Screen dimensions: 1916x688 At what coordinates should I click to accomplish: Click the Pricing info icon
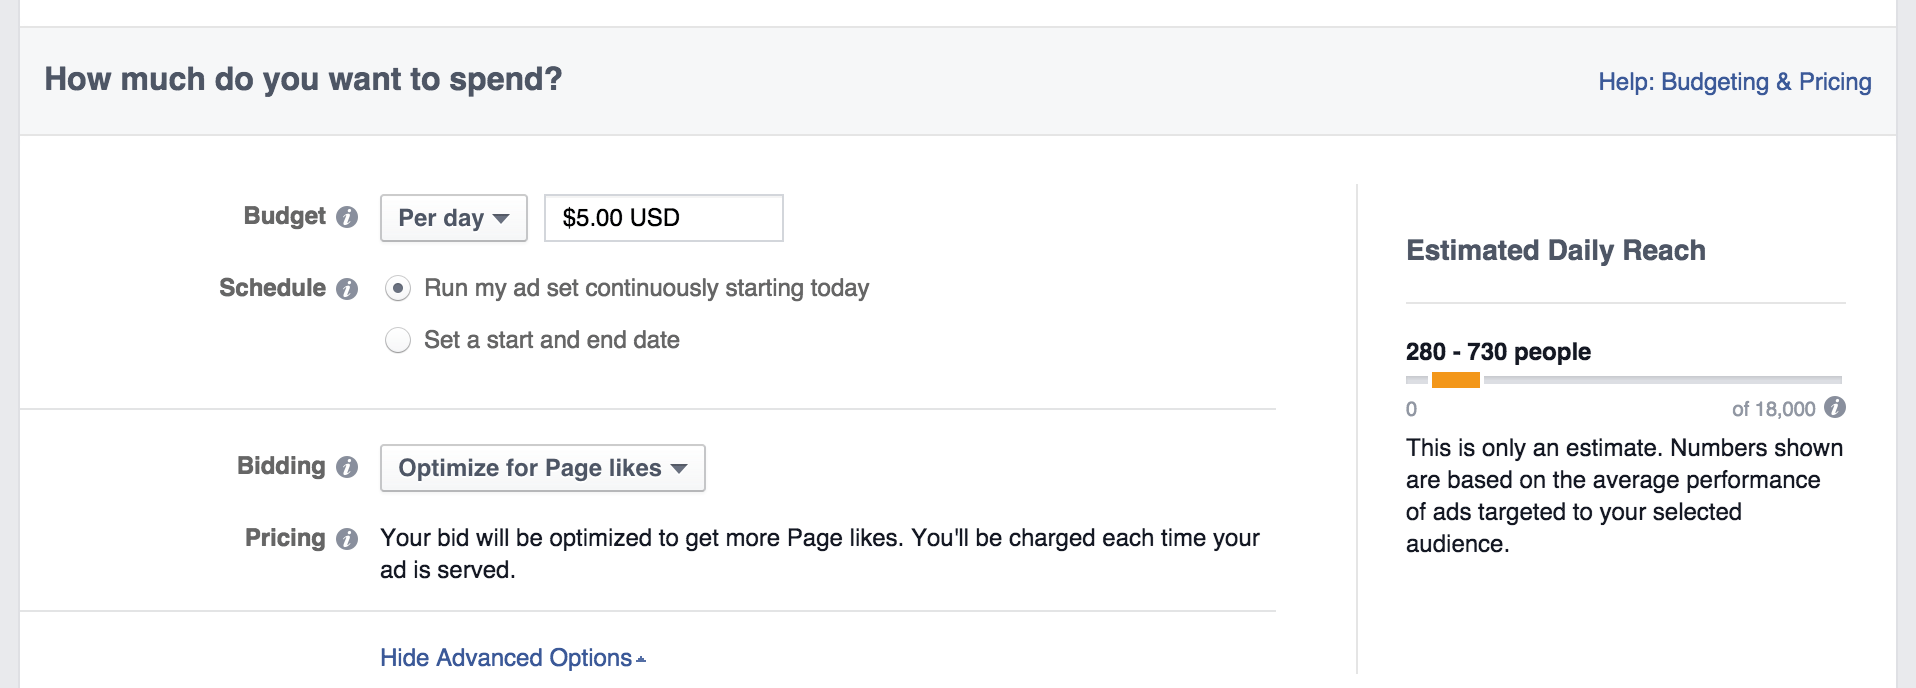click(x=347, y=539)
